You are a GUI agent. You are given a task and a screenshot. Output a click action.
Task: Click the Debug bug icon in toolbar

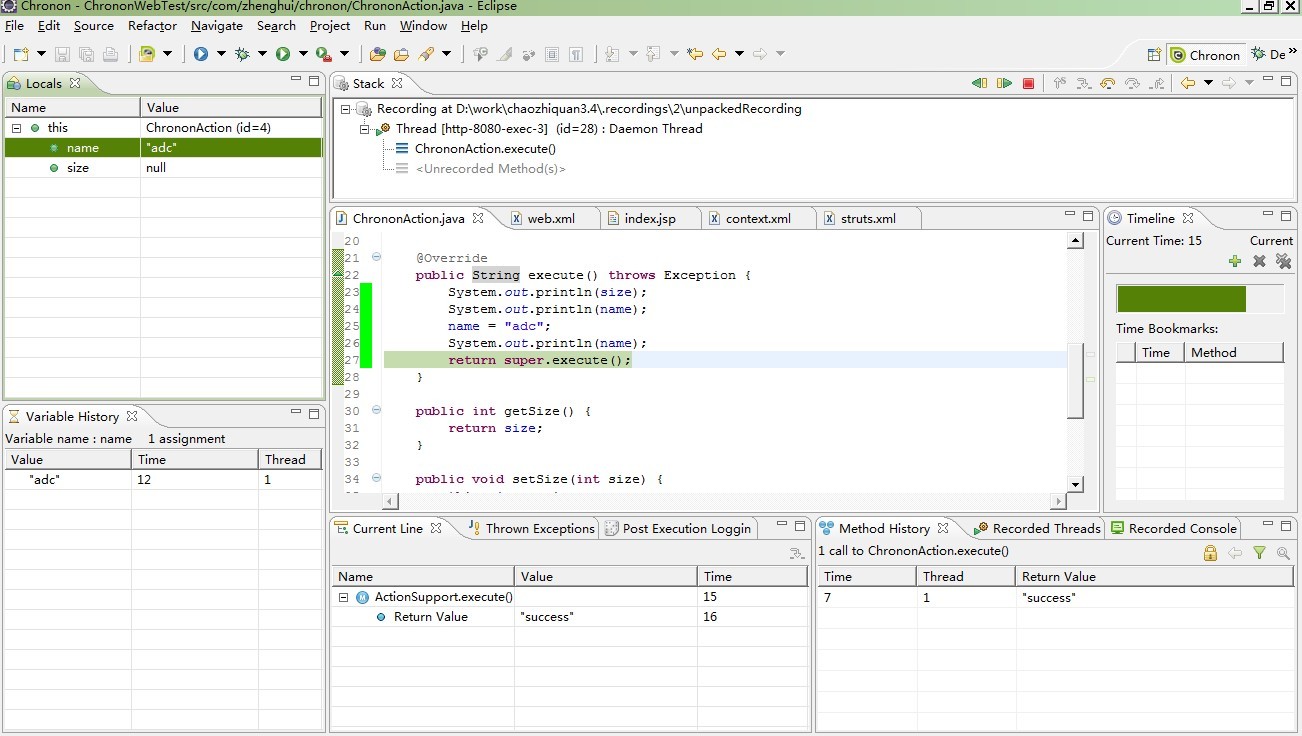pos(242,54)
